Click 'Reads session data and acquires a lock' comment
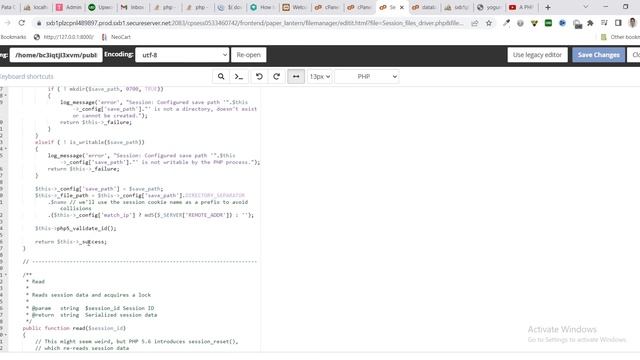 click(x=91, y=295)
